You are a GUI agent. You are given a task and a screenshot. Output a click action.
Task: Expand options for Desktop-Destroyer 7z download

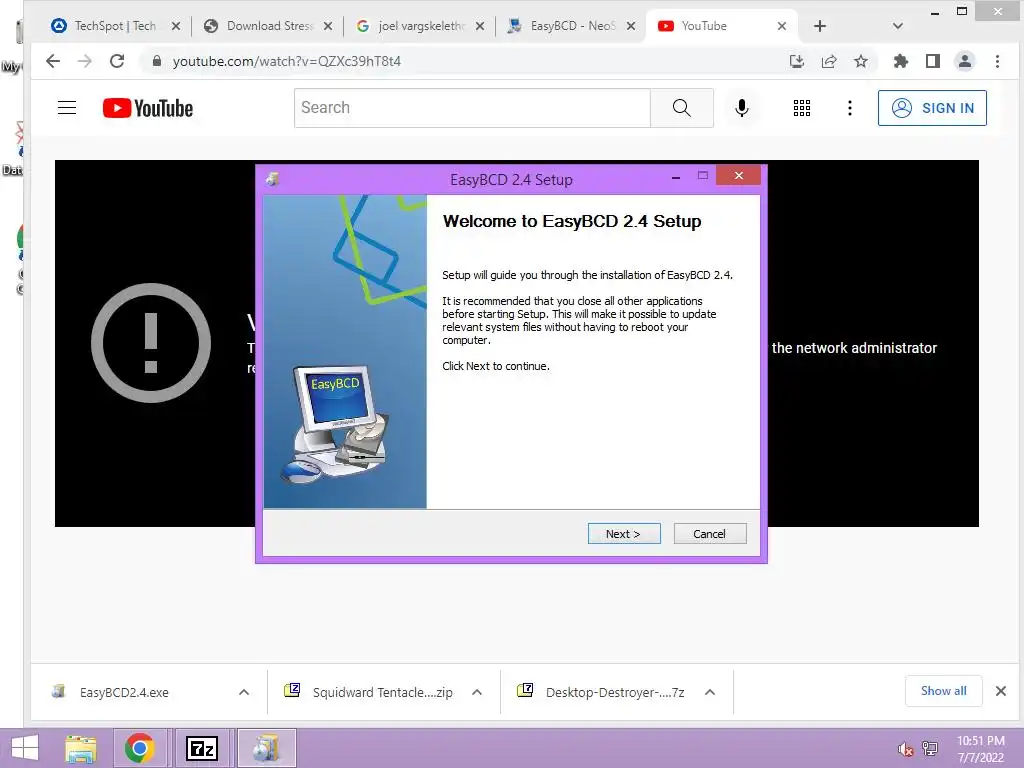click(x=710, y=692)
